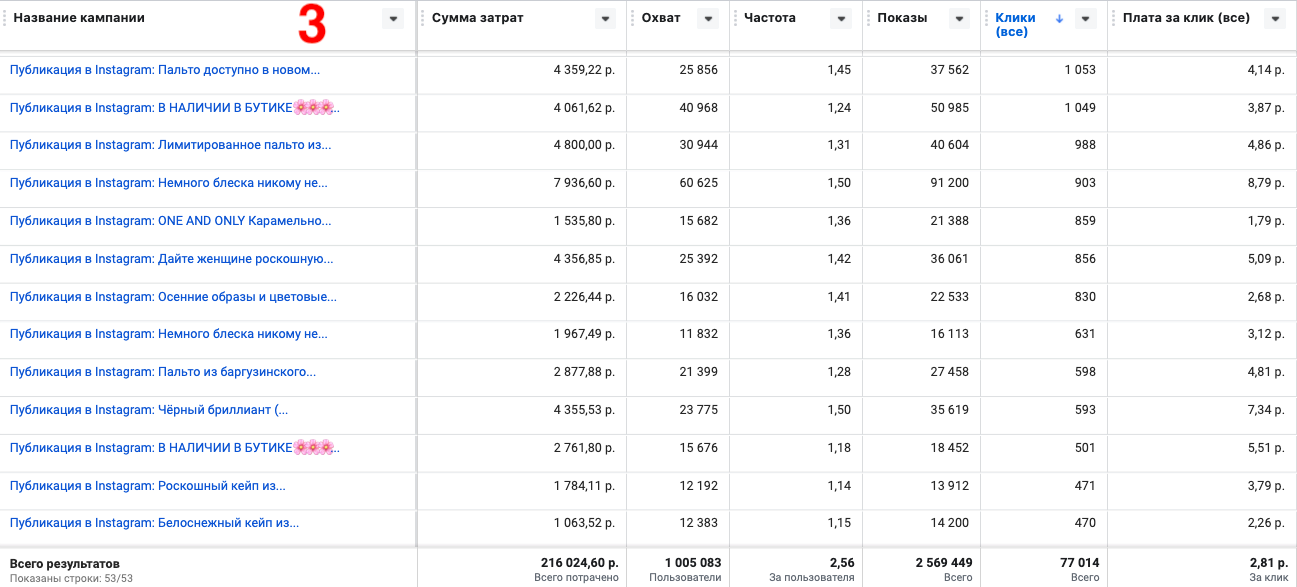Open campaign link Лимитированное пальто из
This screenshot has width=1297, height=587.
(x=170, y=145)
